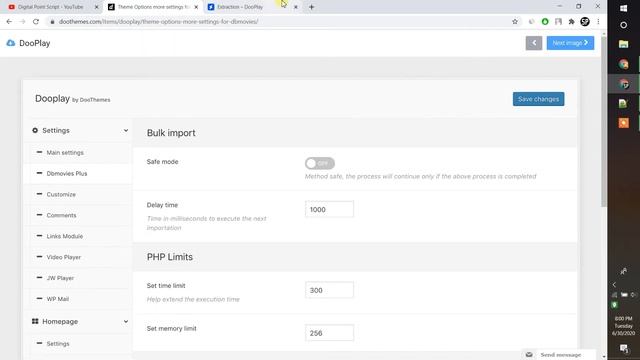This screenshot has width=640, height=360.
Task: Open Cortana search circle
Action: (623, 25)
